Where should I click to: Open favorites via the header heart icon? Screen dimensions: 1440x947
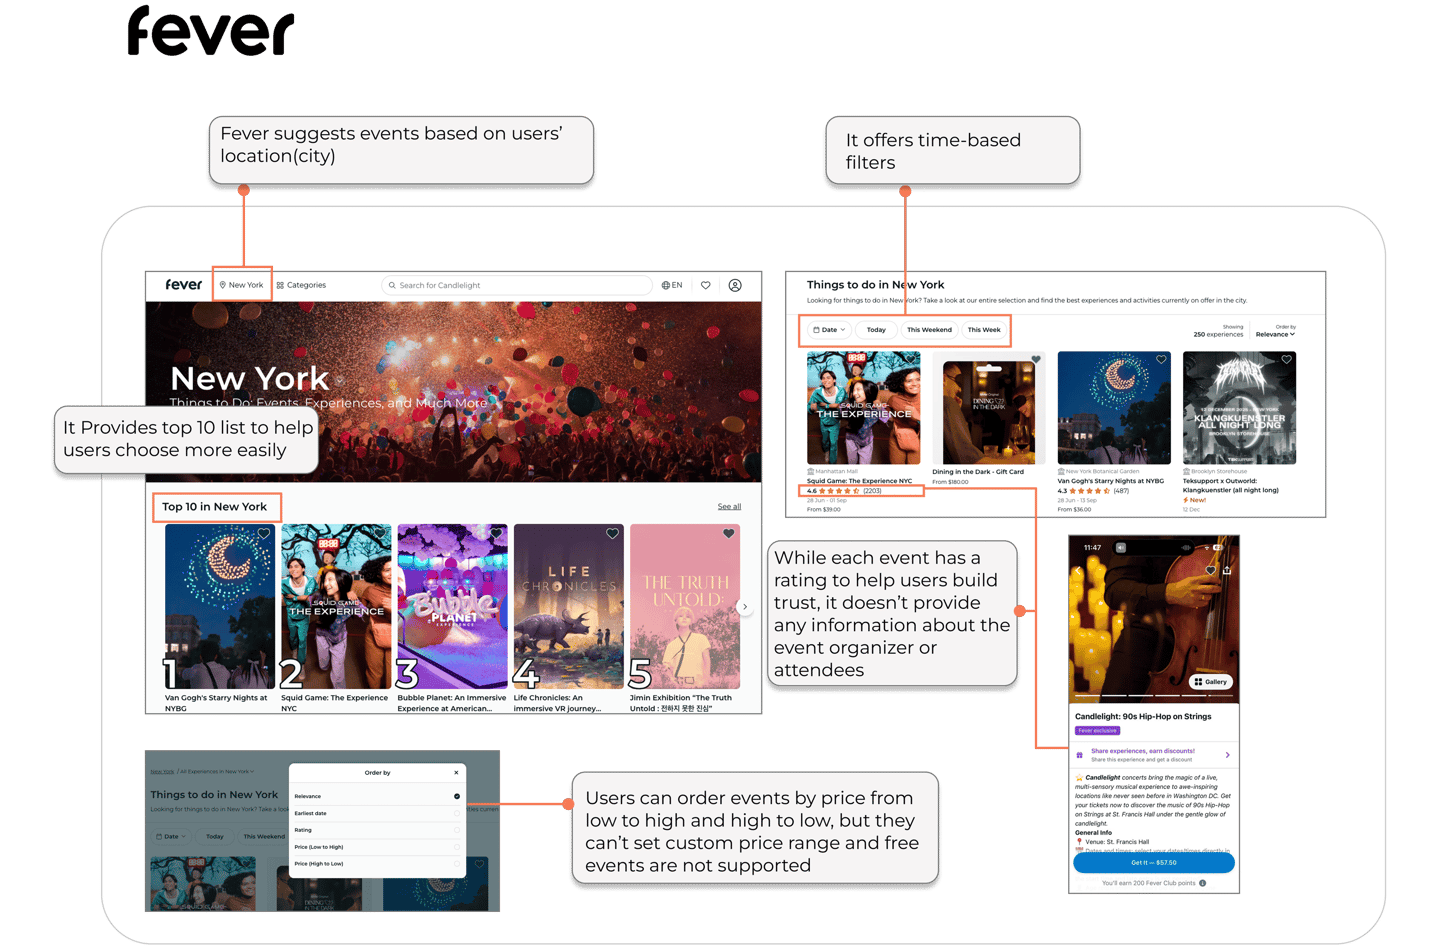tap(706, 285)
